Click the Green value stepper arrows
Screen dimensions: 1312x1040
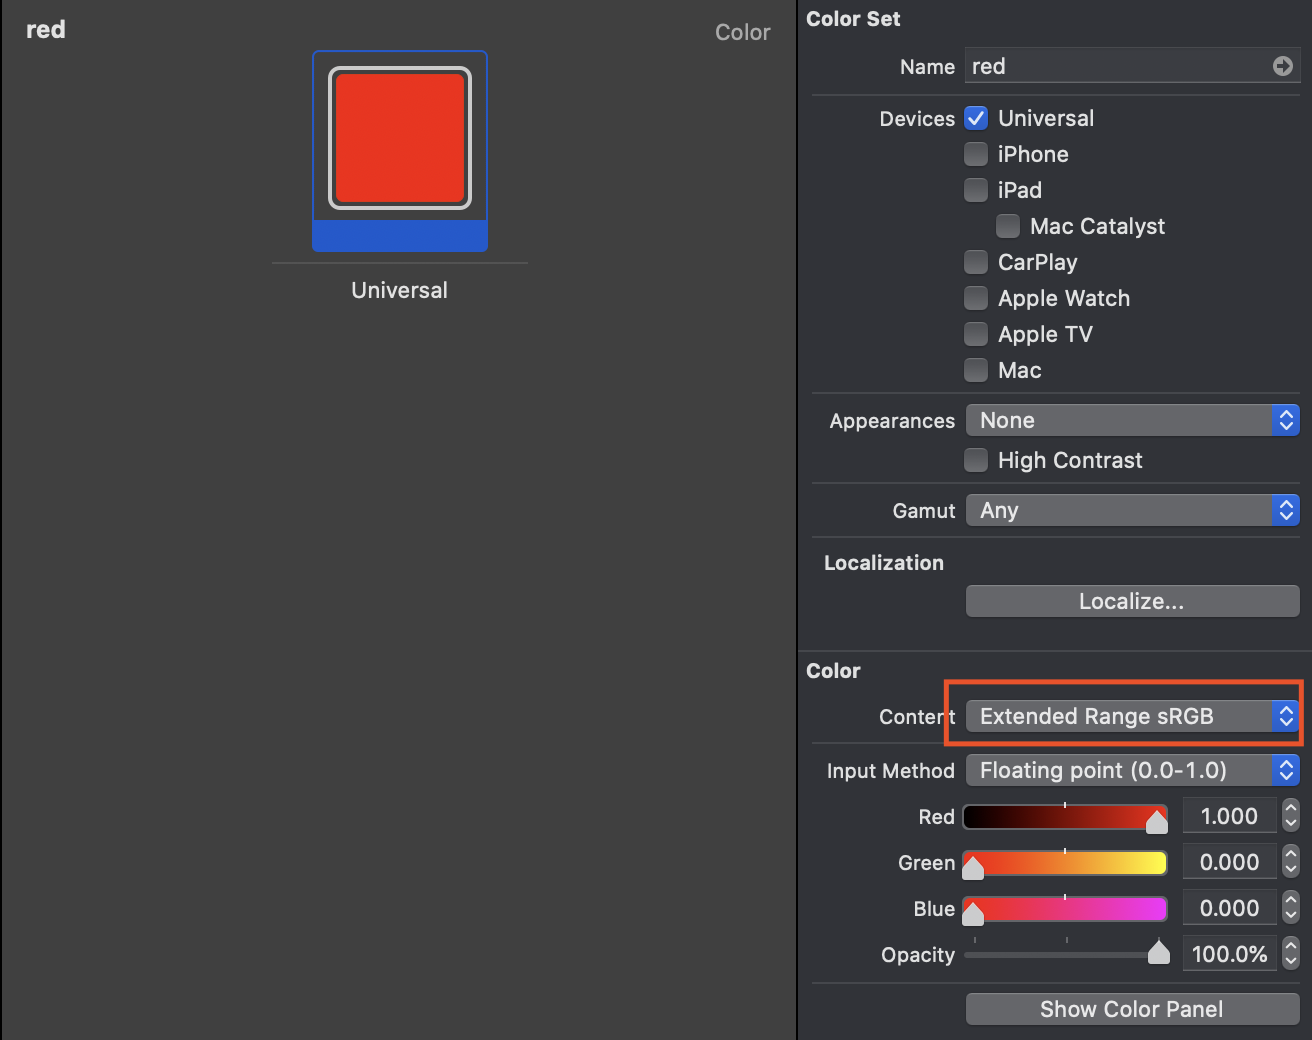(1291, 862)
